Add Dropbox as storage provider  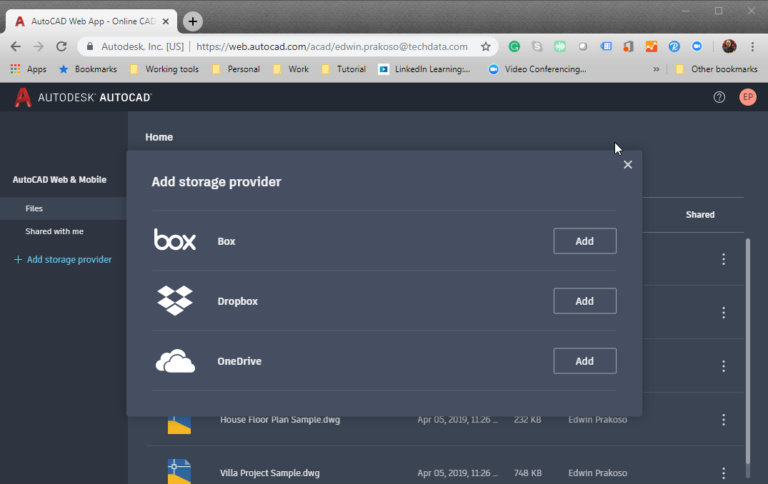(584, 301)
